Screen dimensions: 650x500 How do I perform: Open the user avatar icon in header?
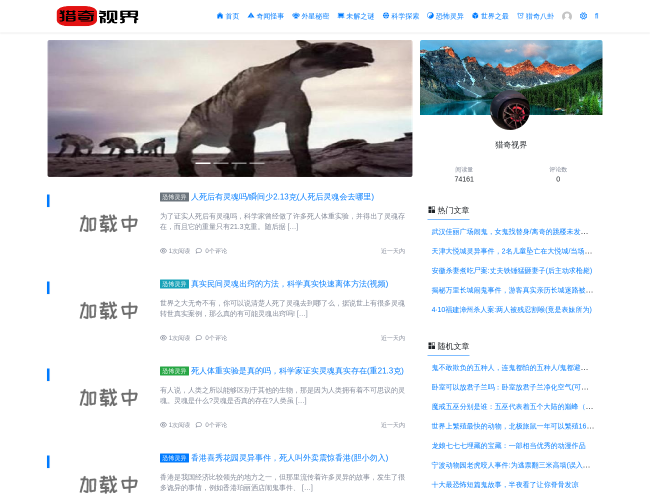pos(567,16)
